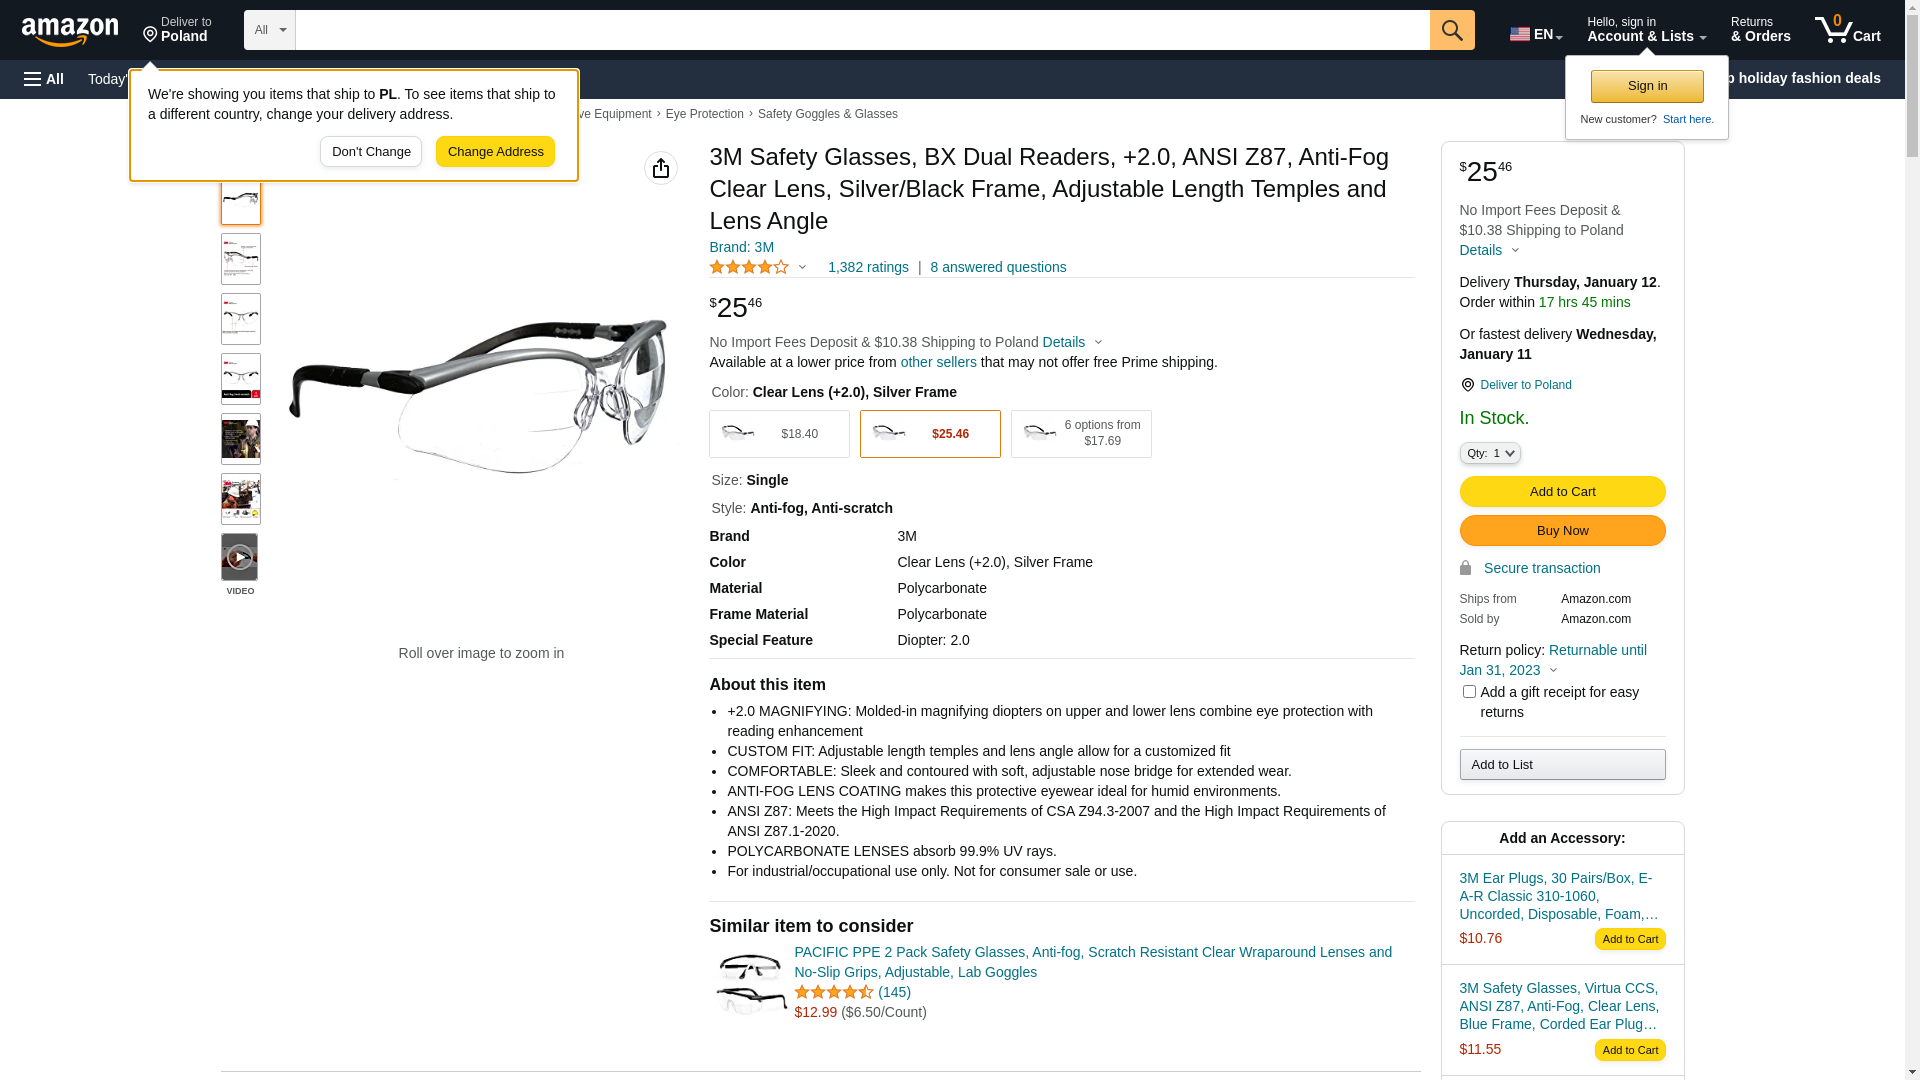The image size is (1920, 1080).
Task: Open Returns & Orders
Action: [1760, 30]
